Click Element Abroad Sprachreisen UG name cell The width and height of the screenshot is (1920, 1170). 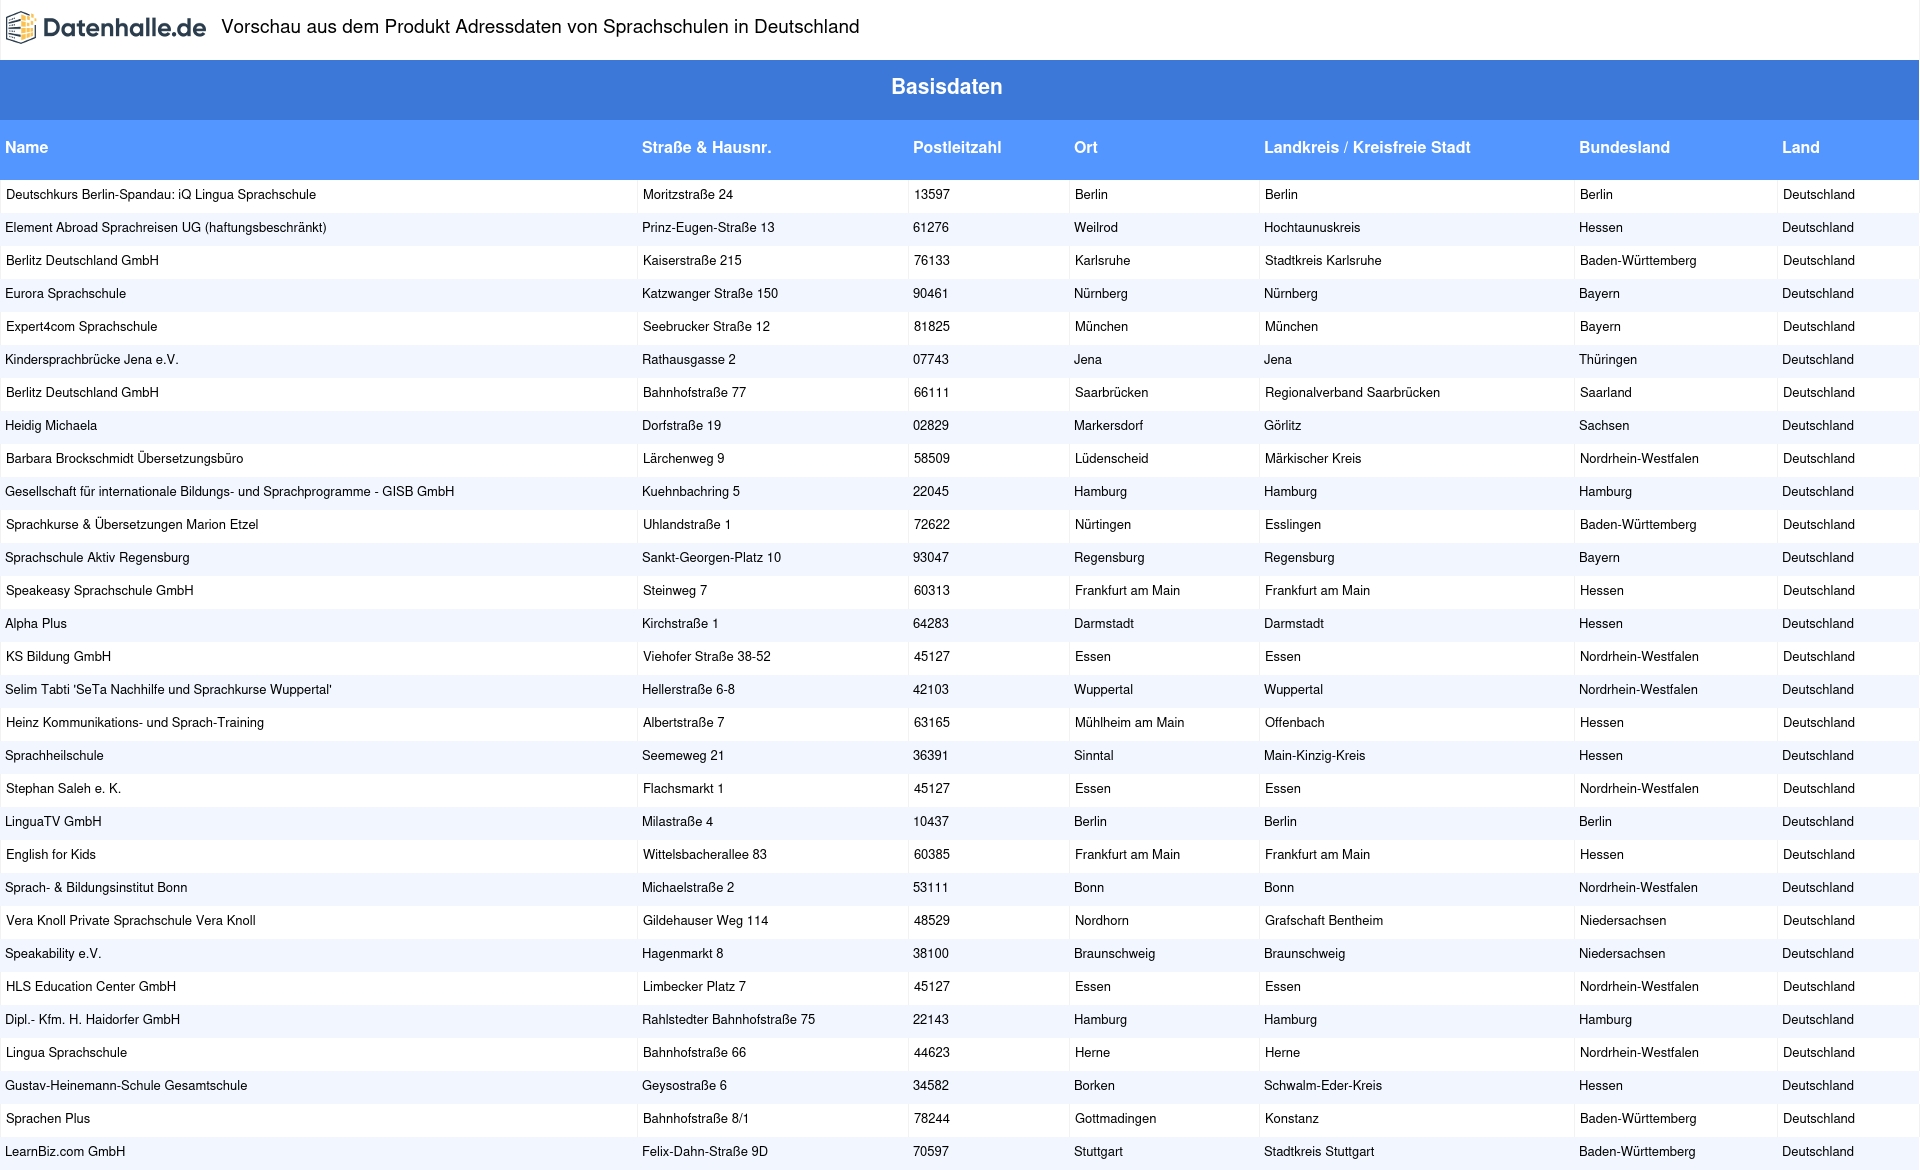click(166, 228)
